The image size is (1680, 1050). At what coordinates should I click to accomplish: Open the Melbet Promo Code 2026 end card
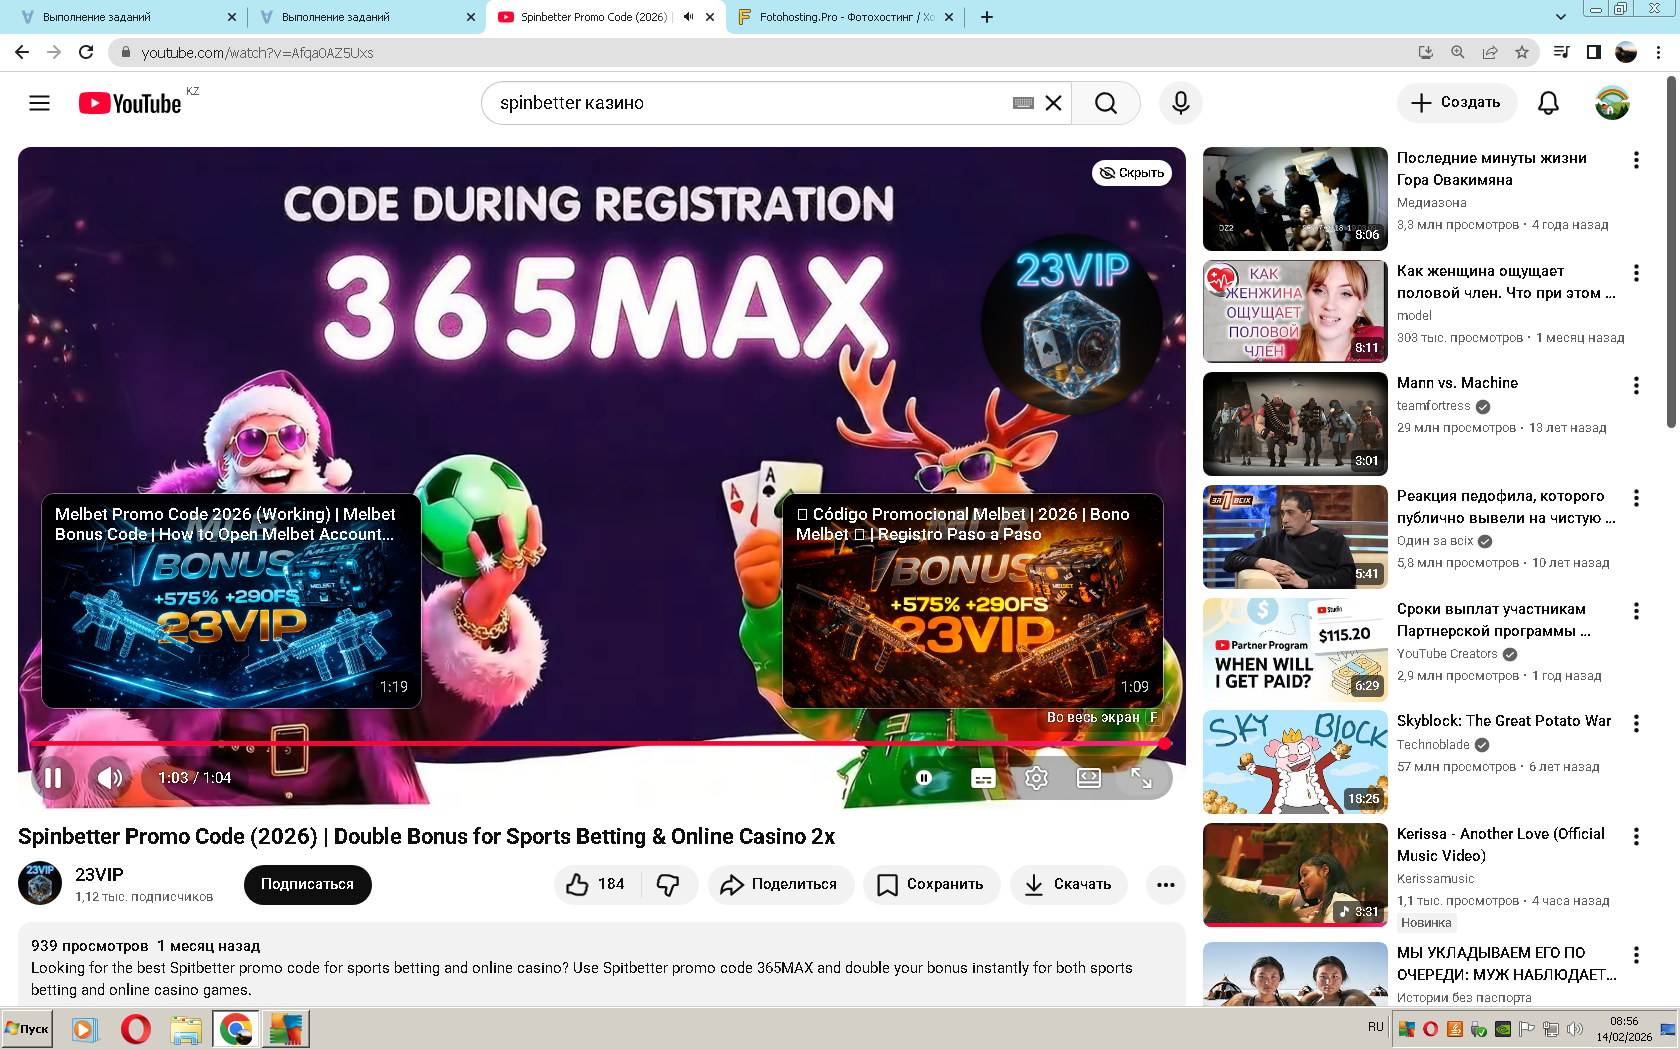231,601
